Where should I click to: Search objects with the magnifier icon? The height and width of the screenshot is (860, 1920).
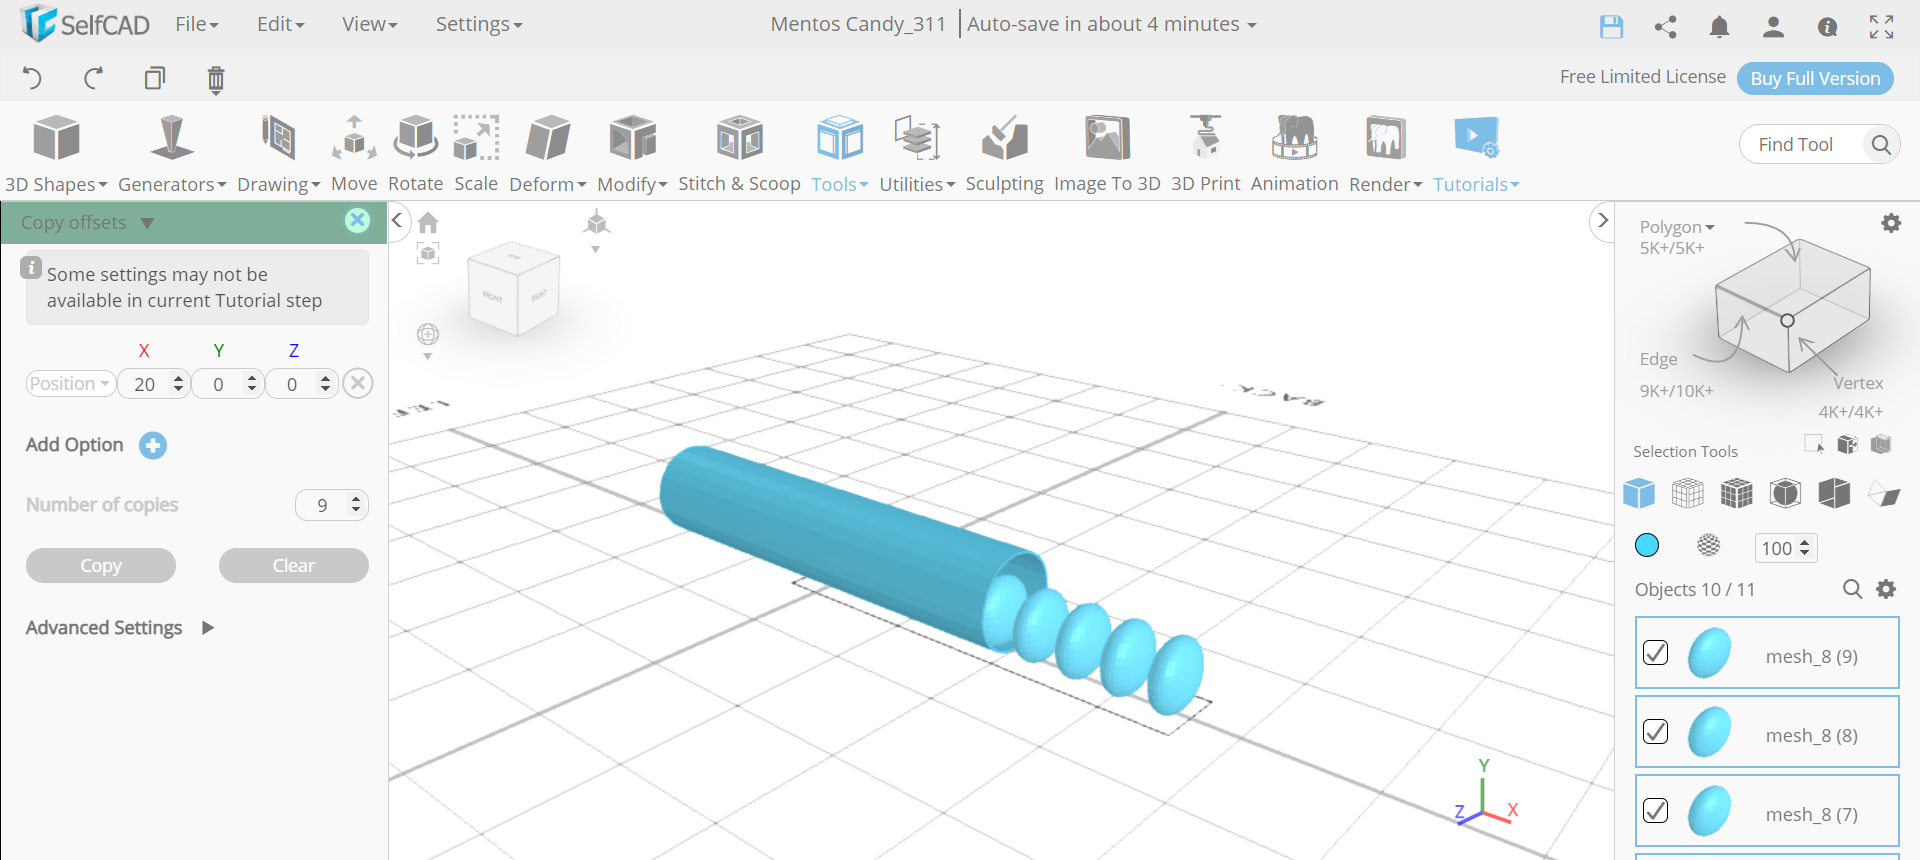click(x=1852, y=589)
